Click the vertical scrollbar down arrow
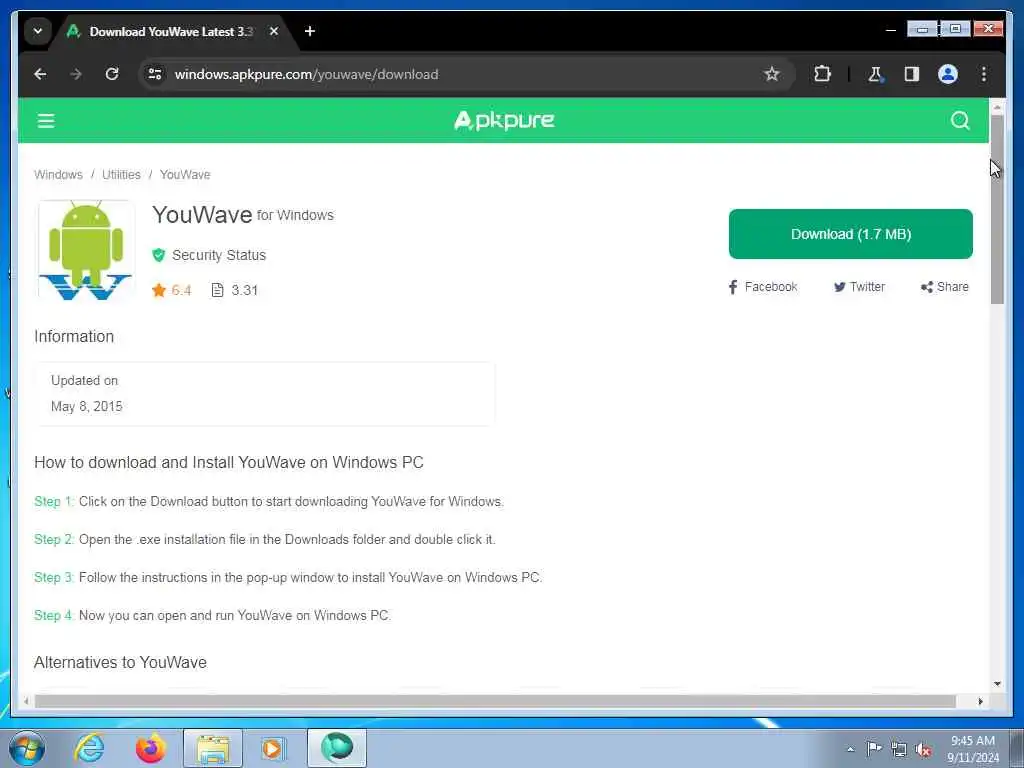This screenshot has width=1024, height=768. click(x=997, y=684)
